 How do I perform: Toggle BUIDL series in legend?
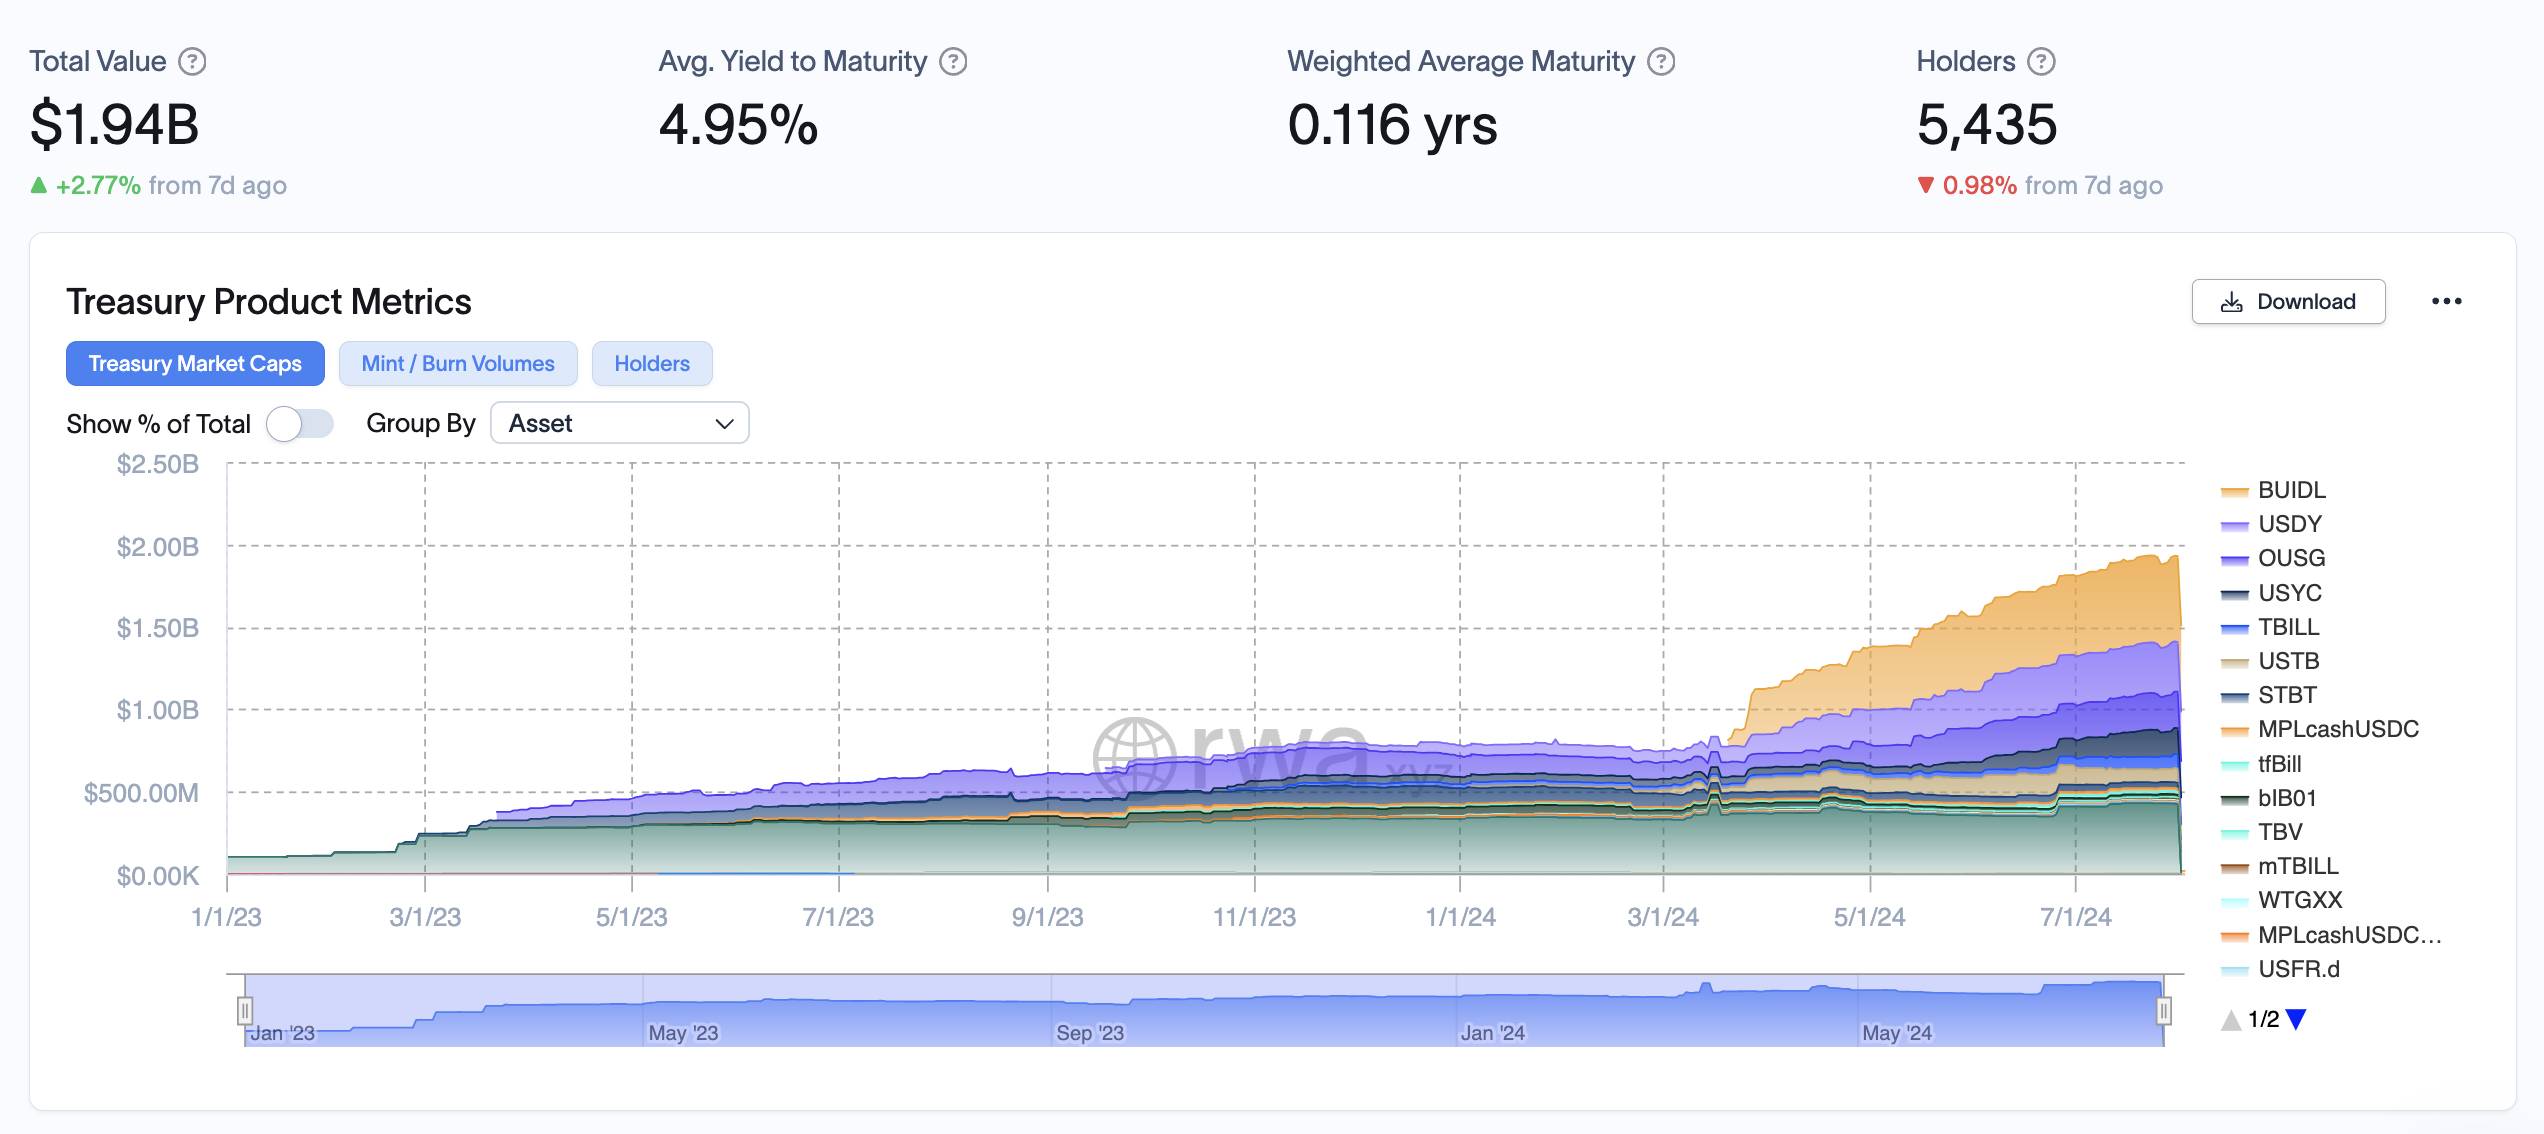(x=2291, y=490)
